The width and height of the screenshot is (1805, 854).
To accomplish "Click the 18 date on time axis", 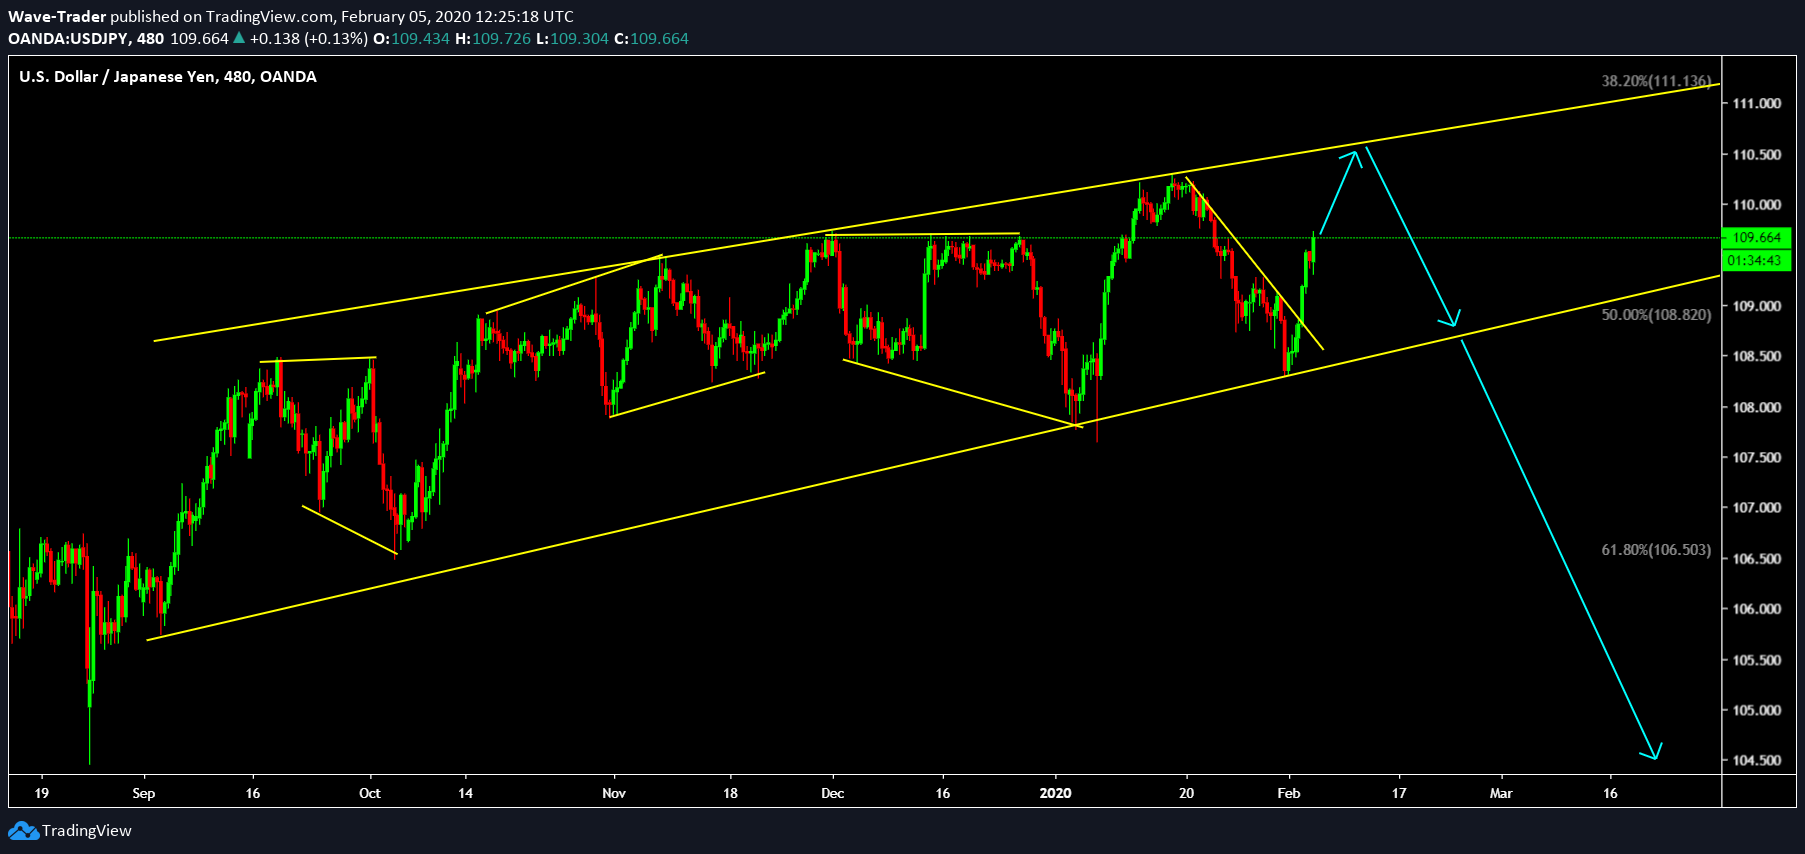I will (x=731, y=793).
